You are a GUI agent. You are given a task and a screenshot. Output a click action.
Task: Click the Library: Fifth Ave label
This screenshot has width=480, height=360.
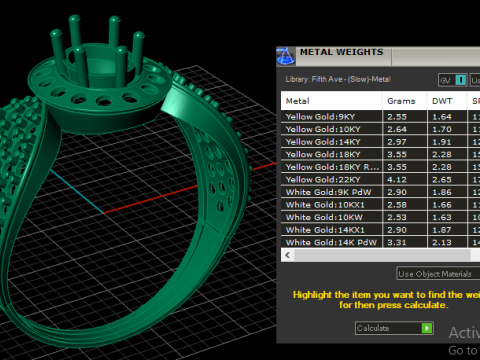click(x=338, y=79)
